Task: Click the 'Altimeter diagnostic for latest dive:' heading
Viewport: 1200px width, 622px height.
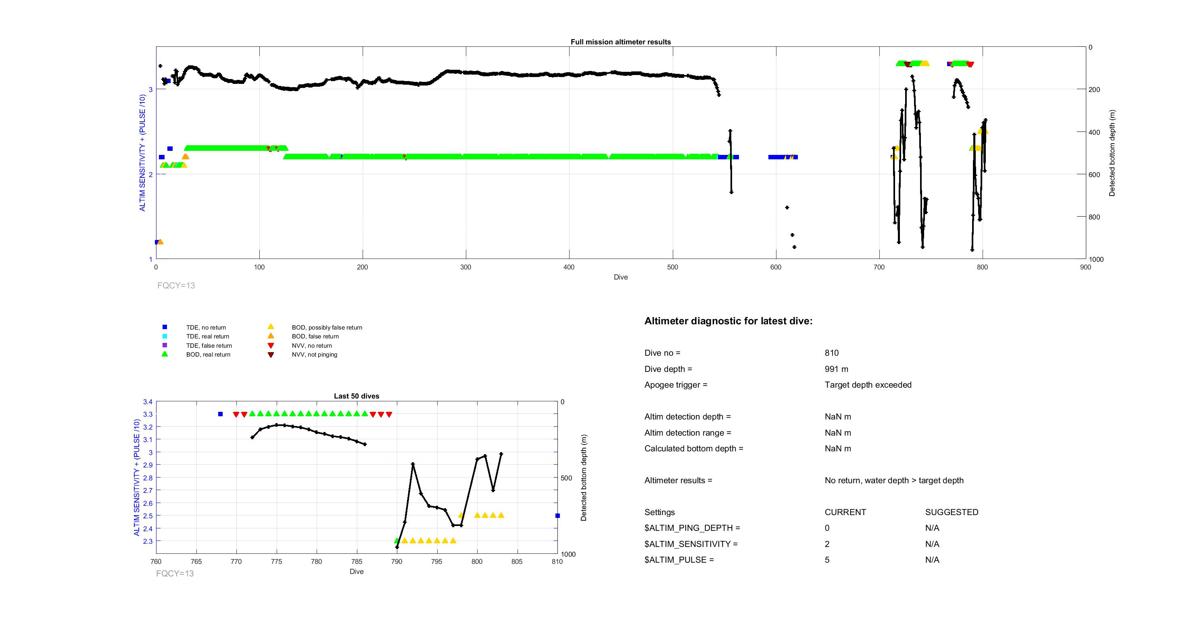Action: click(x=728, y=321)
